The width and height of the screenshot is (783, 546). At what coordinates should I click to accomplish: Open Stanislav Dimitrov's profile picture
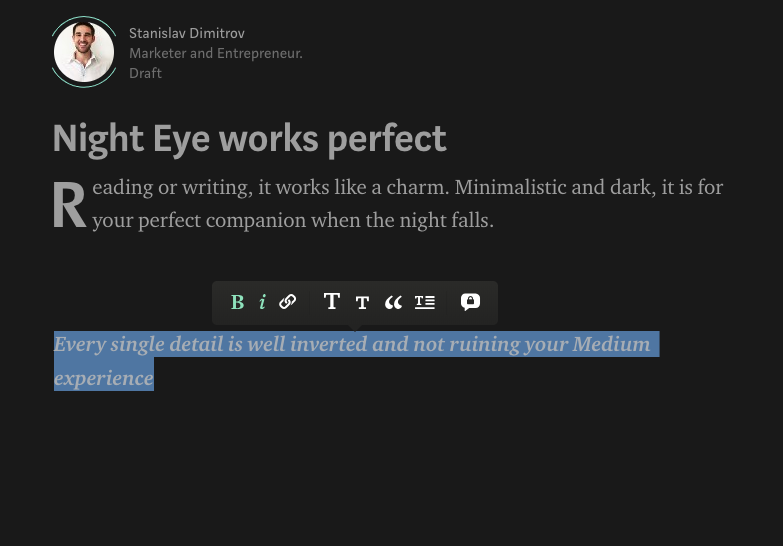click(84, 52)
